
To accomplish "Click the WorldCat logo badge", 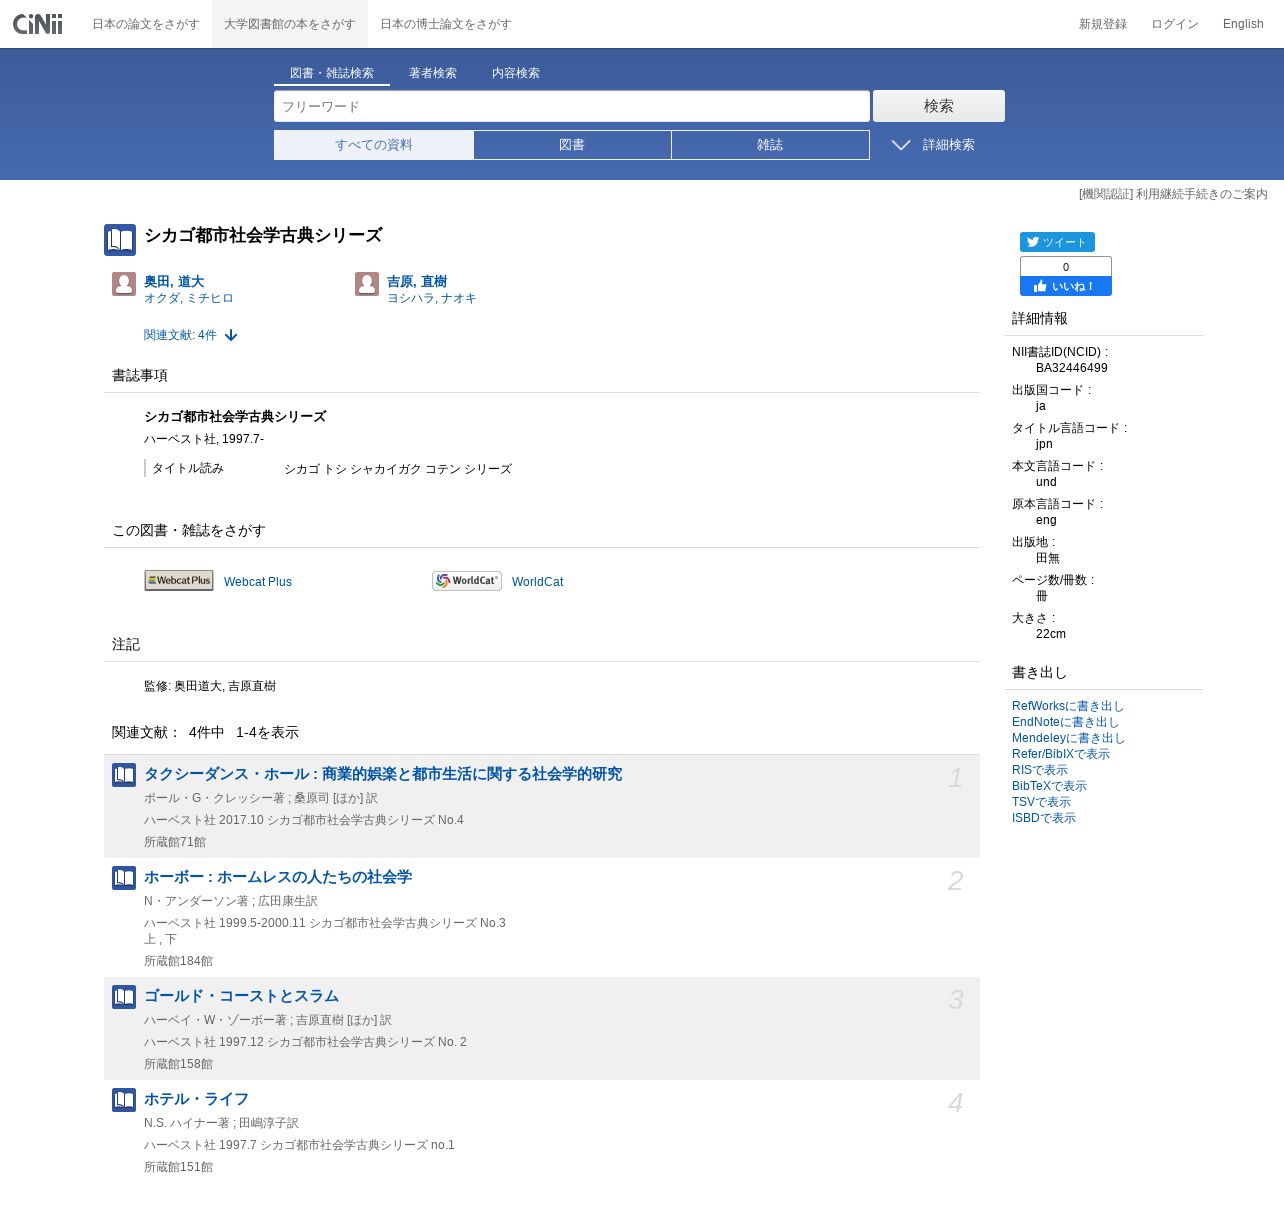I will click(x=467, y=580).
